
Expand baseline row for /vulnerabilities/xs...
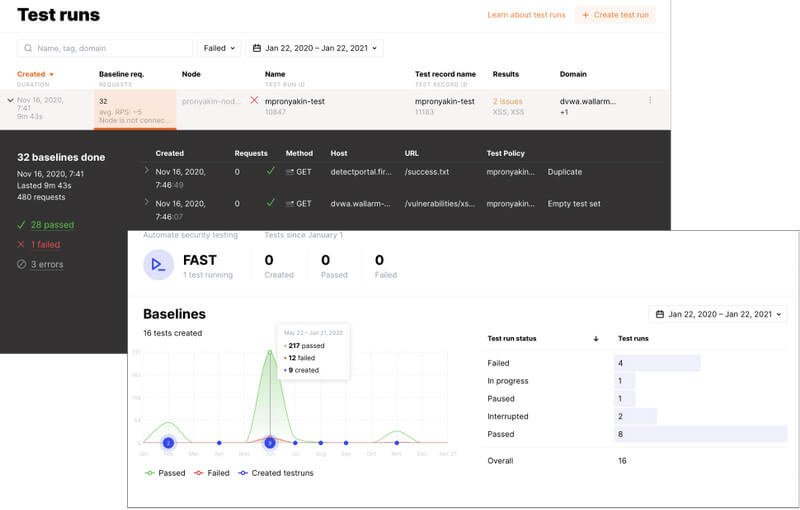[146, 202]
